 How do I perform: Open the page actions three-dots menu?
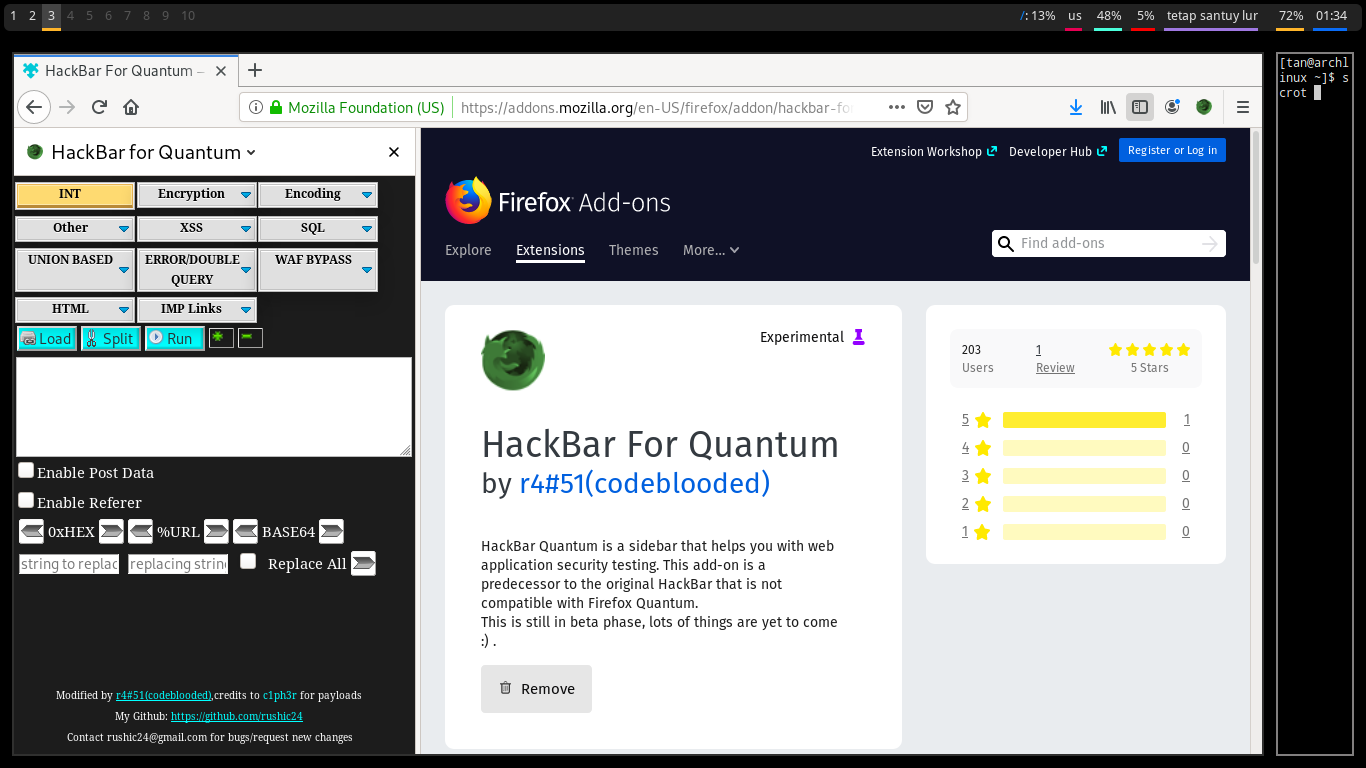pyautogui.click(x=897, y=107)
